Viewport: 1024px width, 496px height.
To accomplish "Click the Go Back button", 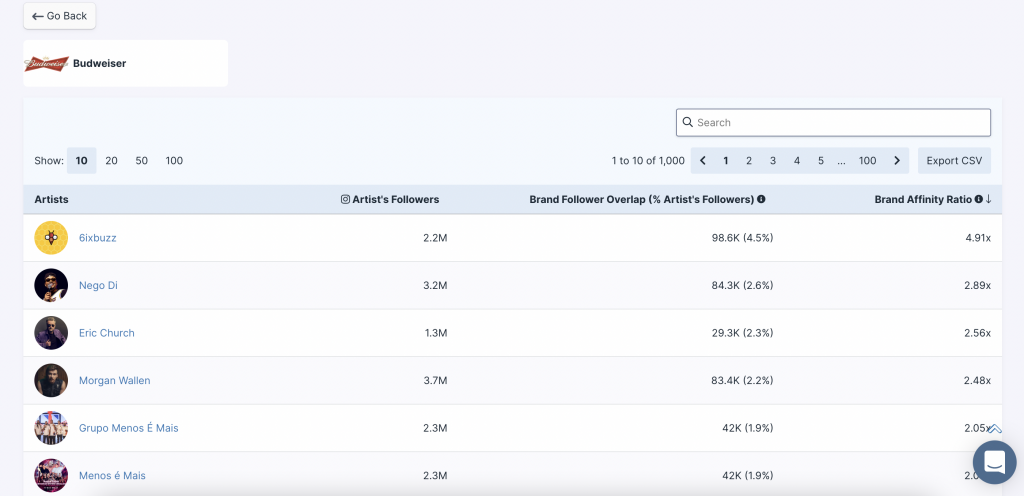I will coord(59,16).
